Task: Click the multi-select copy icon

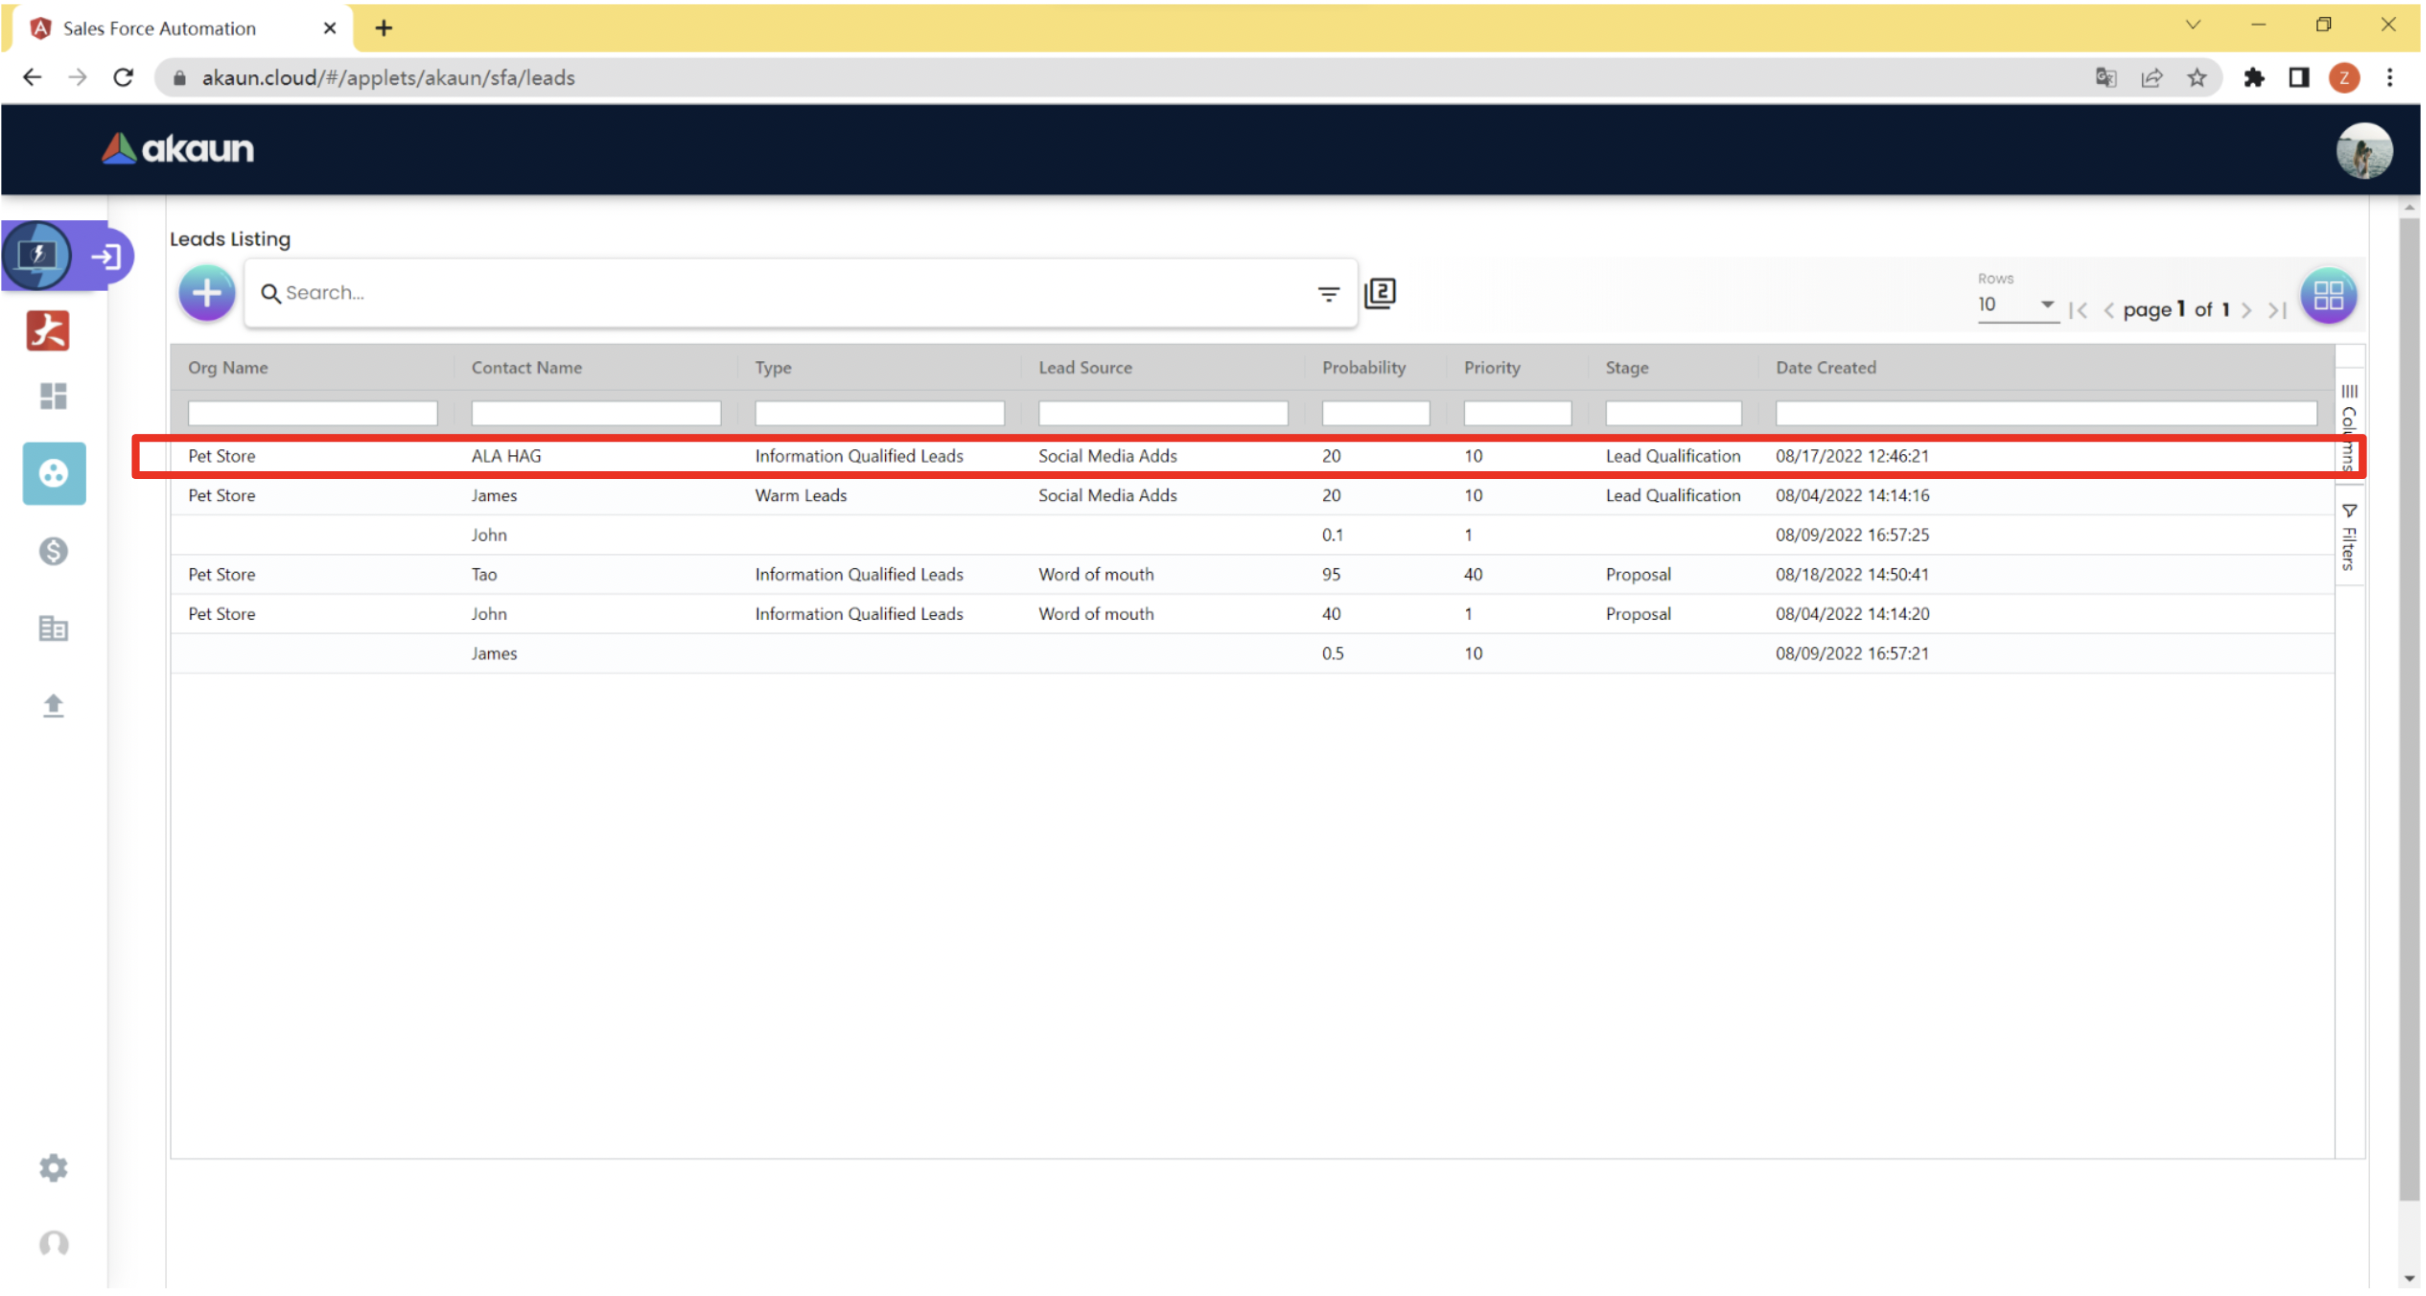Action: (x=1380, y=293)
